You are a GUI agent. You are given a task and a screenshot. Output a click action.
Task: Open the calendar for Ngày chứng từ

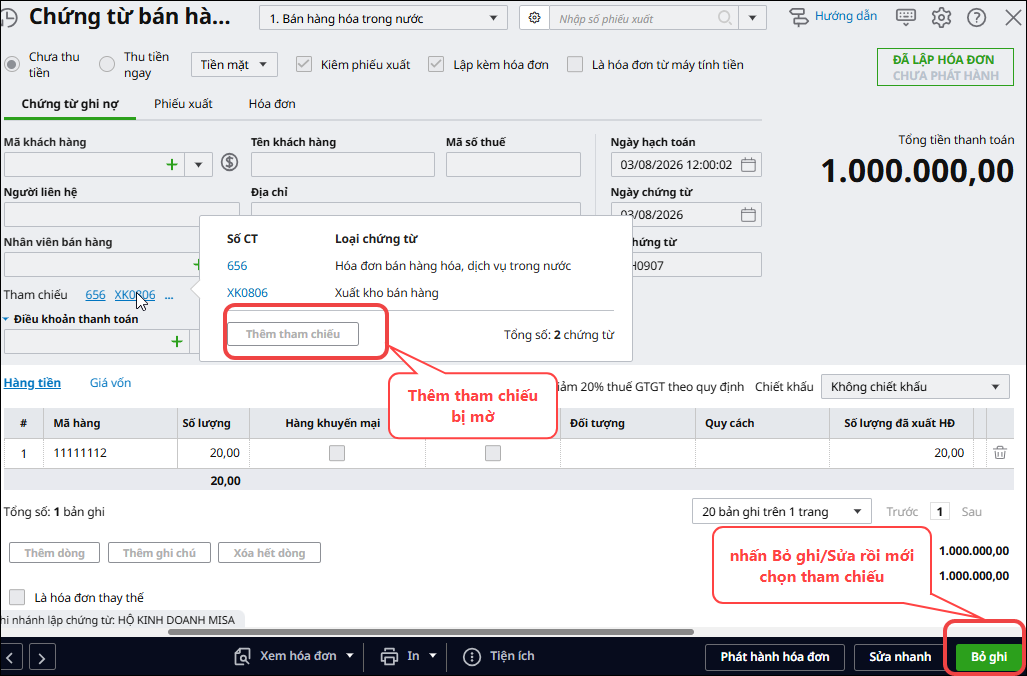click(x=748, y=214)
